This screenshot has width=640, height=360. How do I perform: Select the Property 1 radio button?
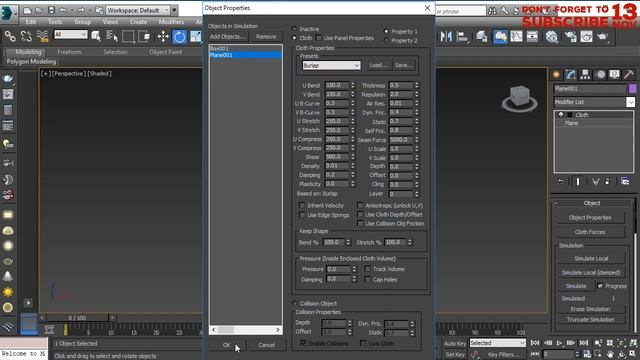point(386,31)
